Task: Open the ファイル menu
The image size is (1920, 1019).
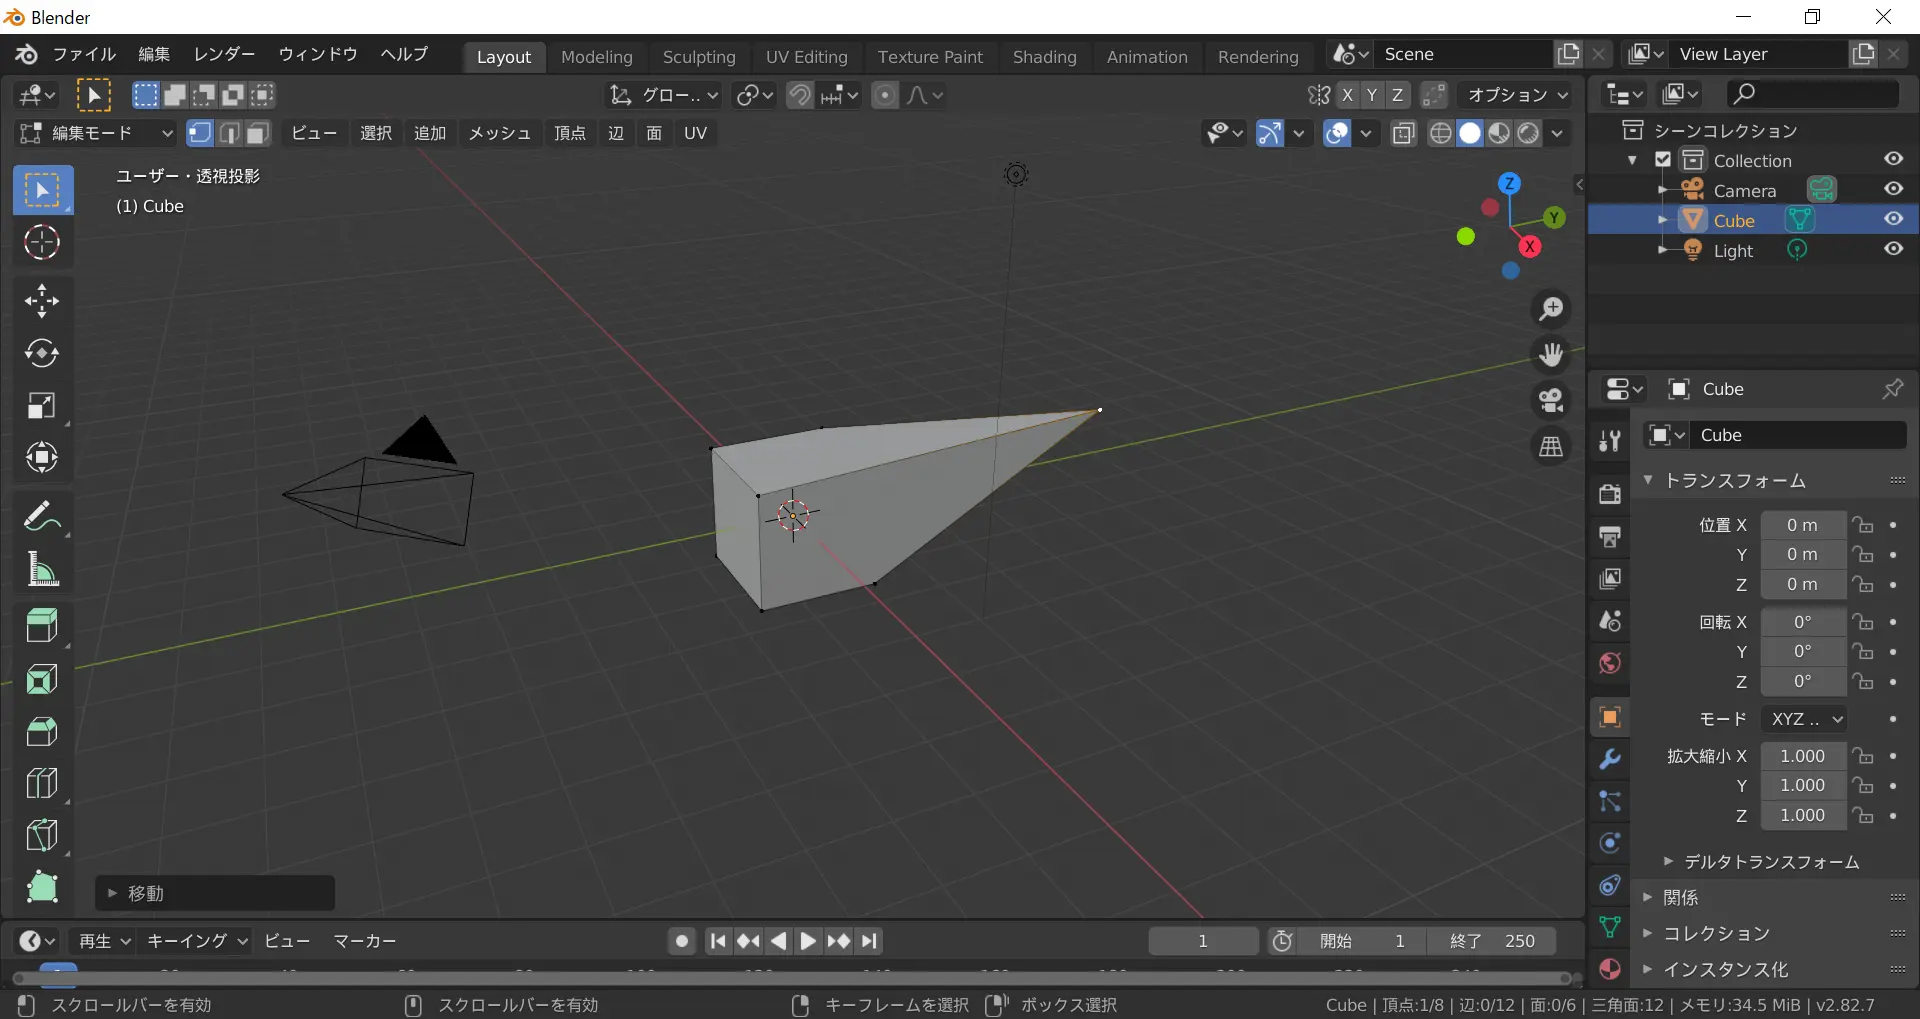Action: click(x=84, y=54)
